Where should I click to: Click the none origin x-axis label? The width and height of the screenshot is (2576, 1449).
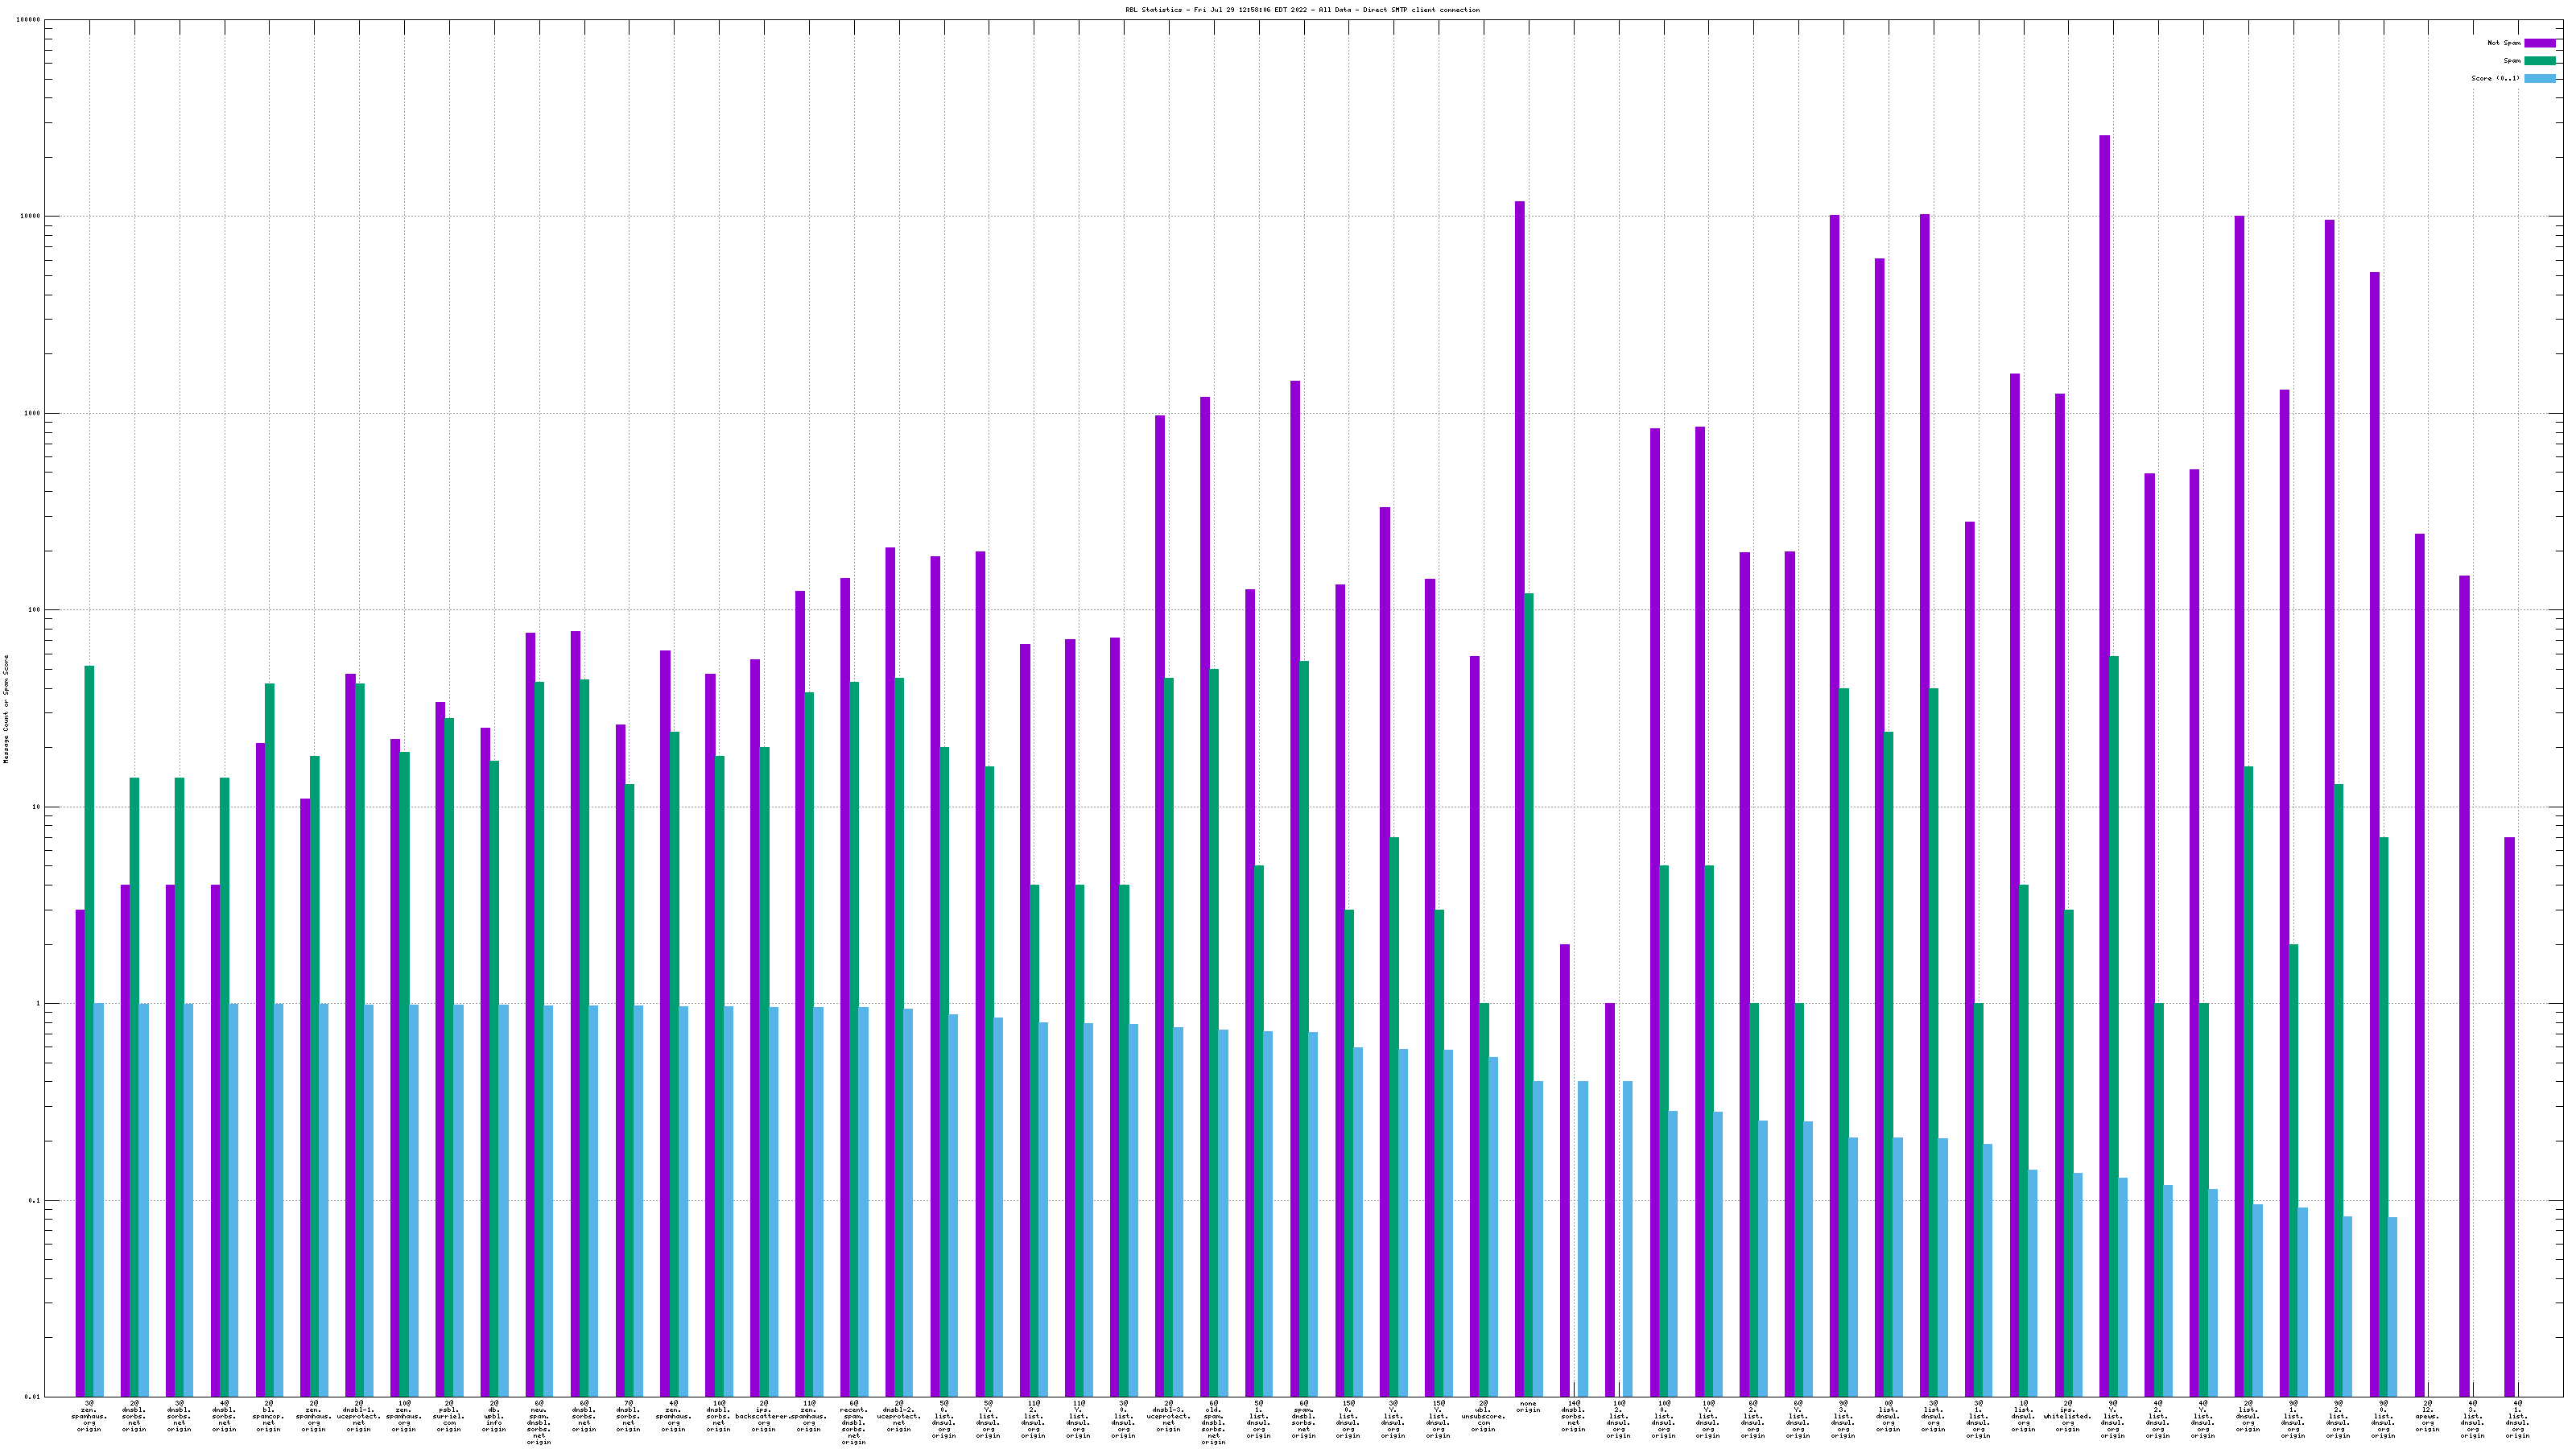[1528, 1407]
